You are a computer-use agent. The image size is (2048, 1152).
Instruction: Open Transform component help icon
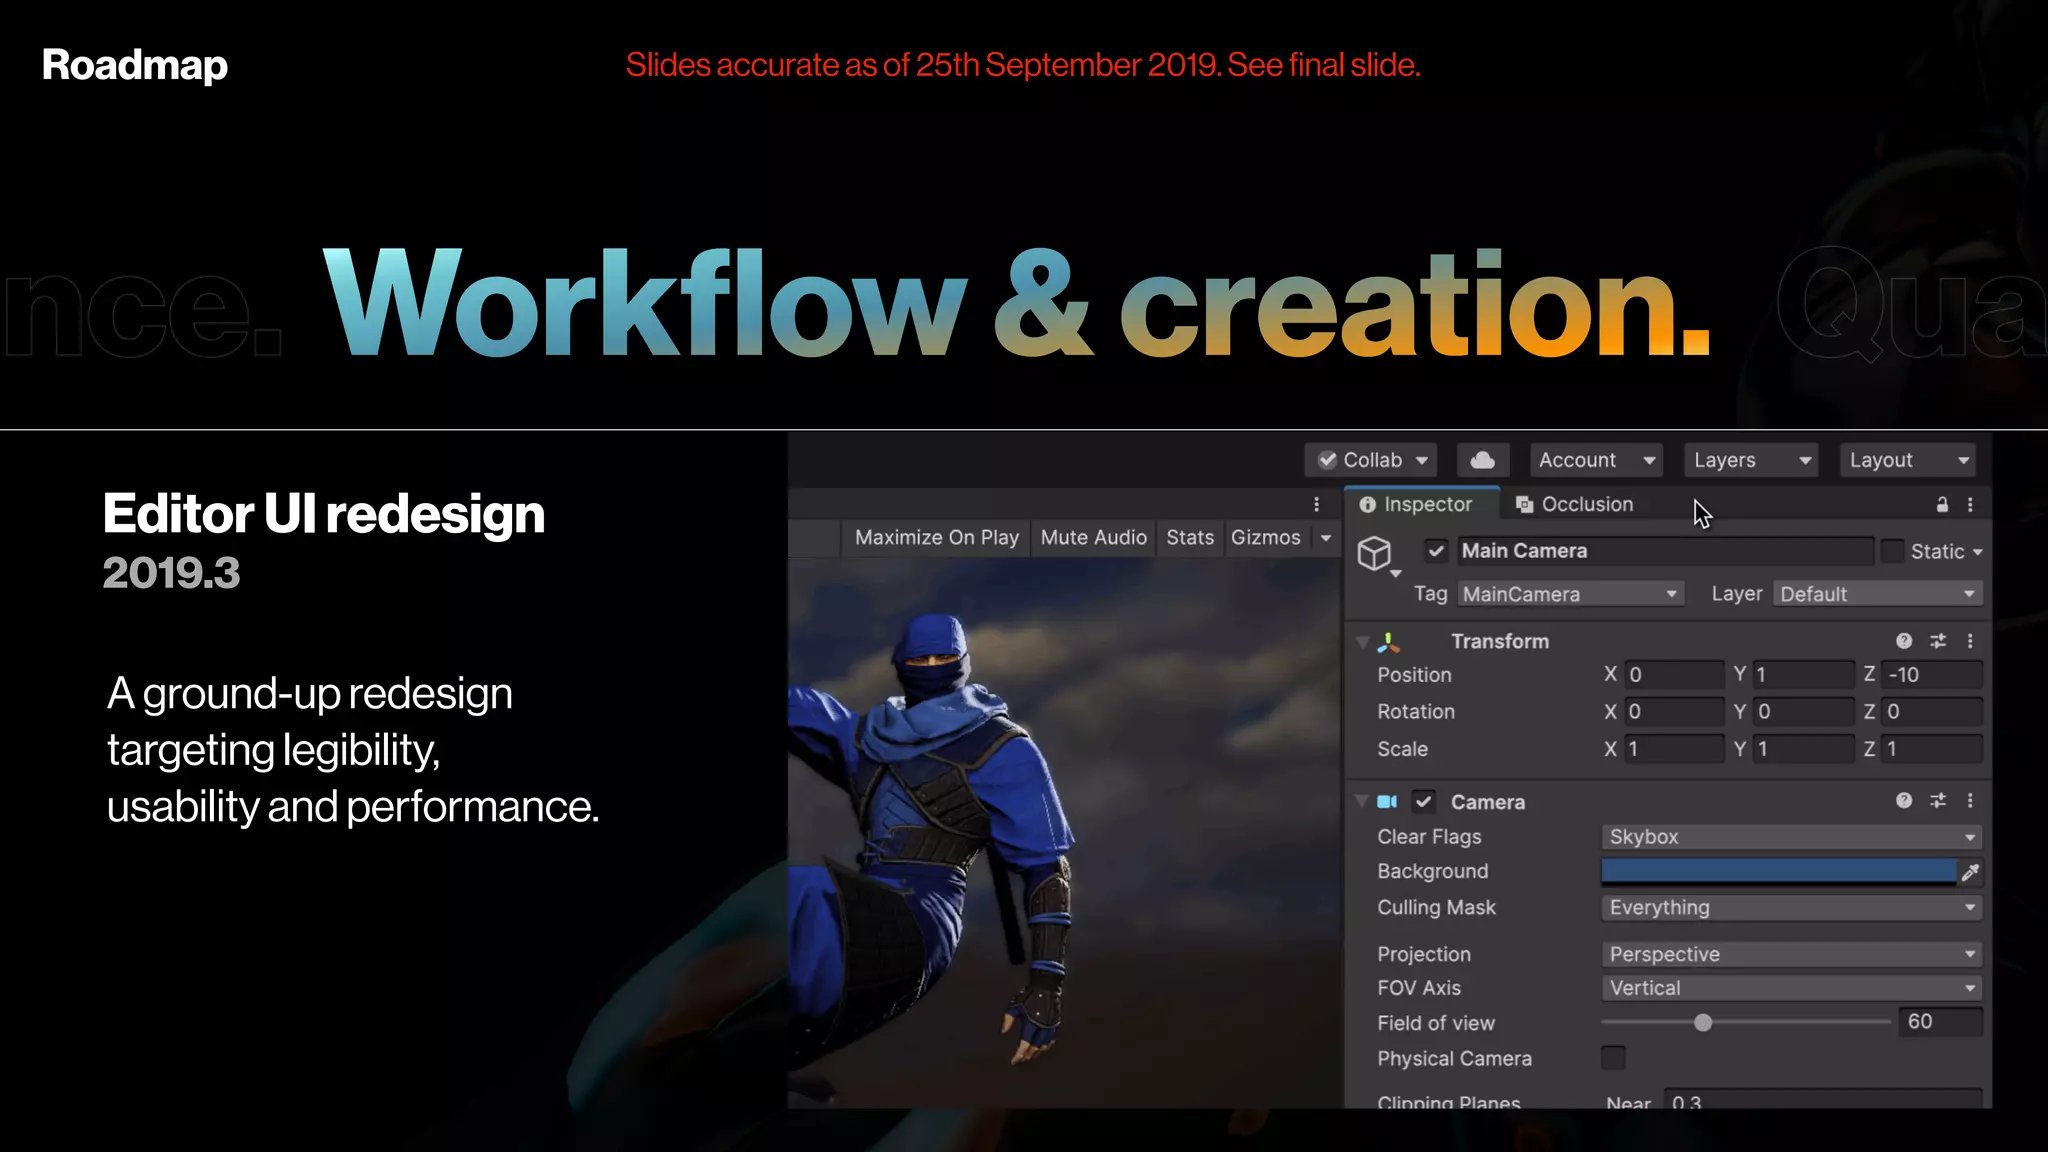point(1904,641)
